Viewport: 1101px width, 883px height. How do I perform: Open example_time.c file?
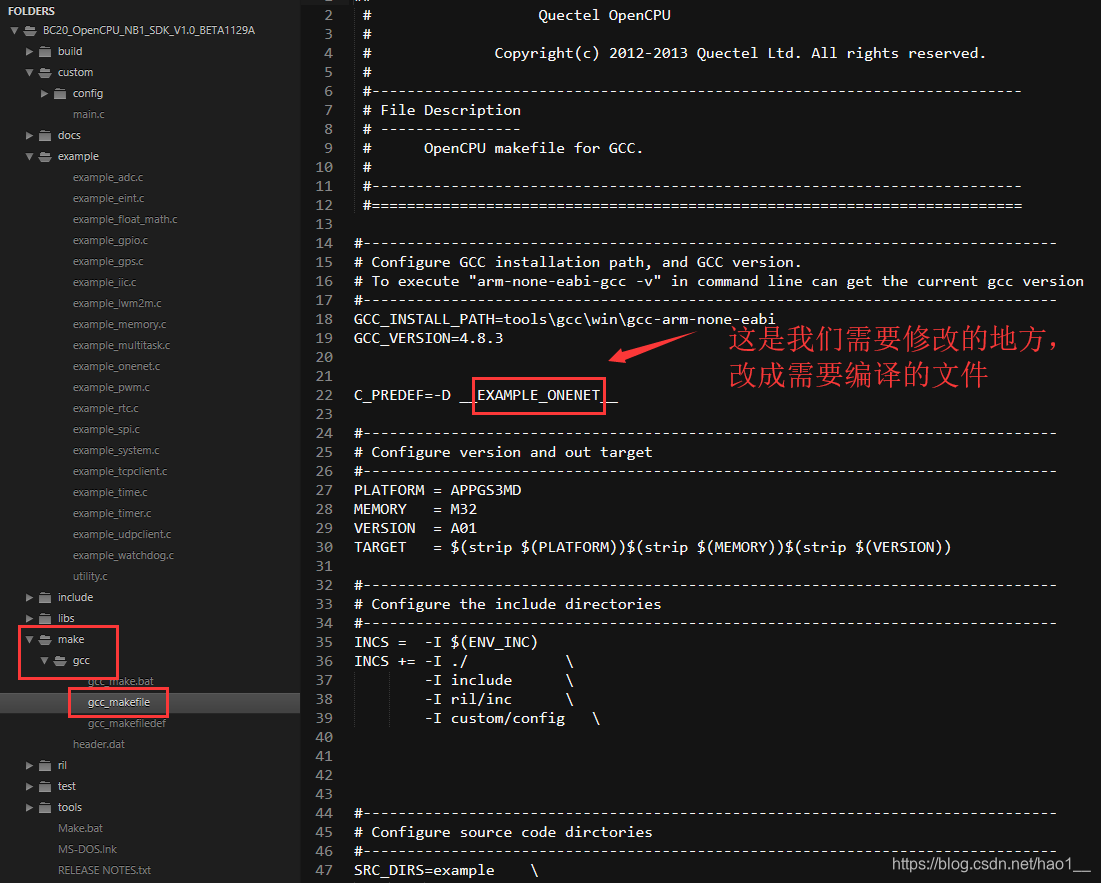click(x=110, y=493)
